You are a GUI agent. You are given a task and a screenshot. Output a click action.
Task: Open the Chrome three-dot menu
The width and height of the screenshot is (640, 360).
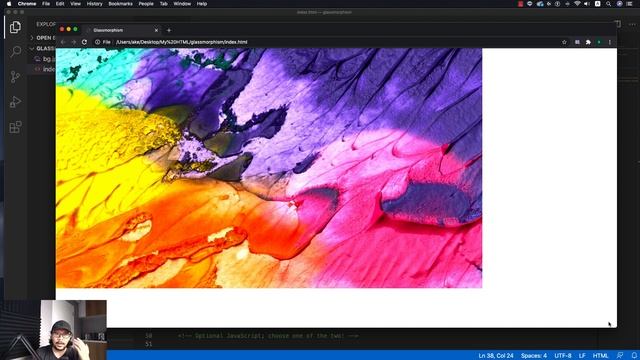coord(610,42)
